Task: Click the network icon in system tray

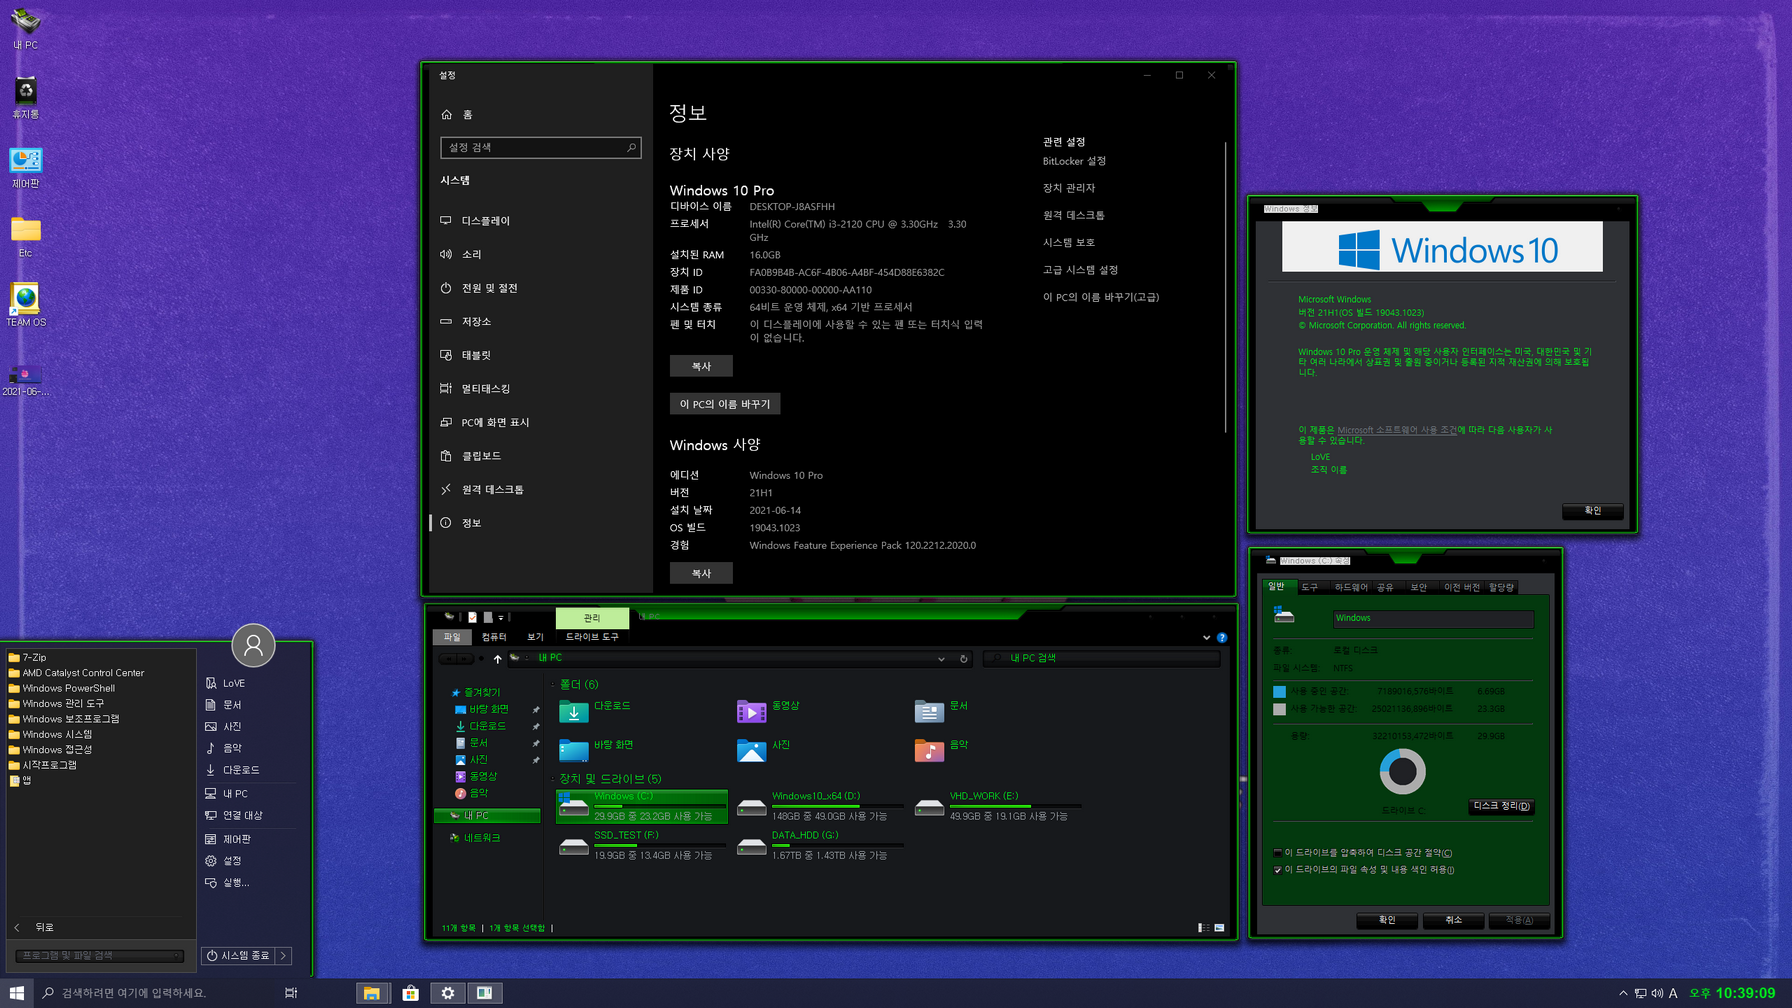Action: [x=1640, y=993]
